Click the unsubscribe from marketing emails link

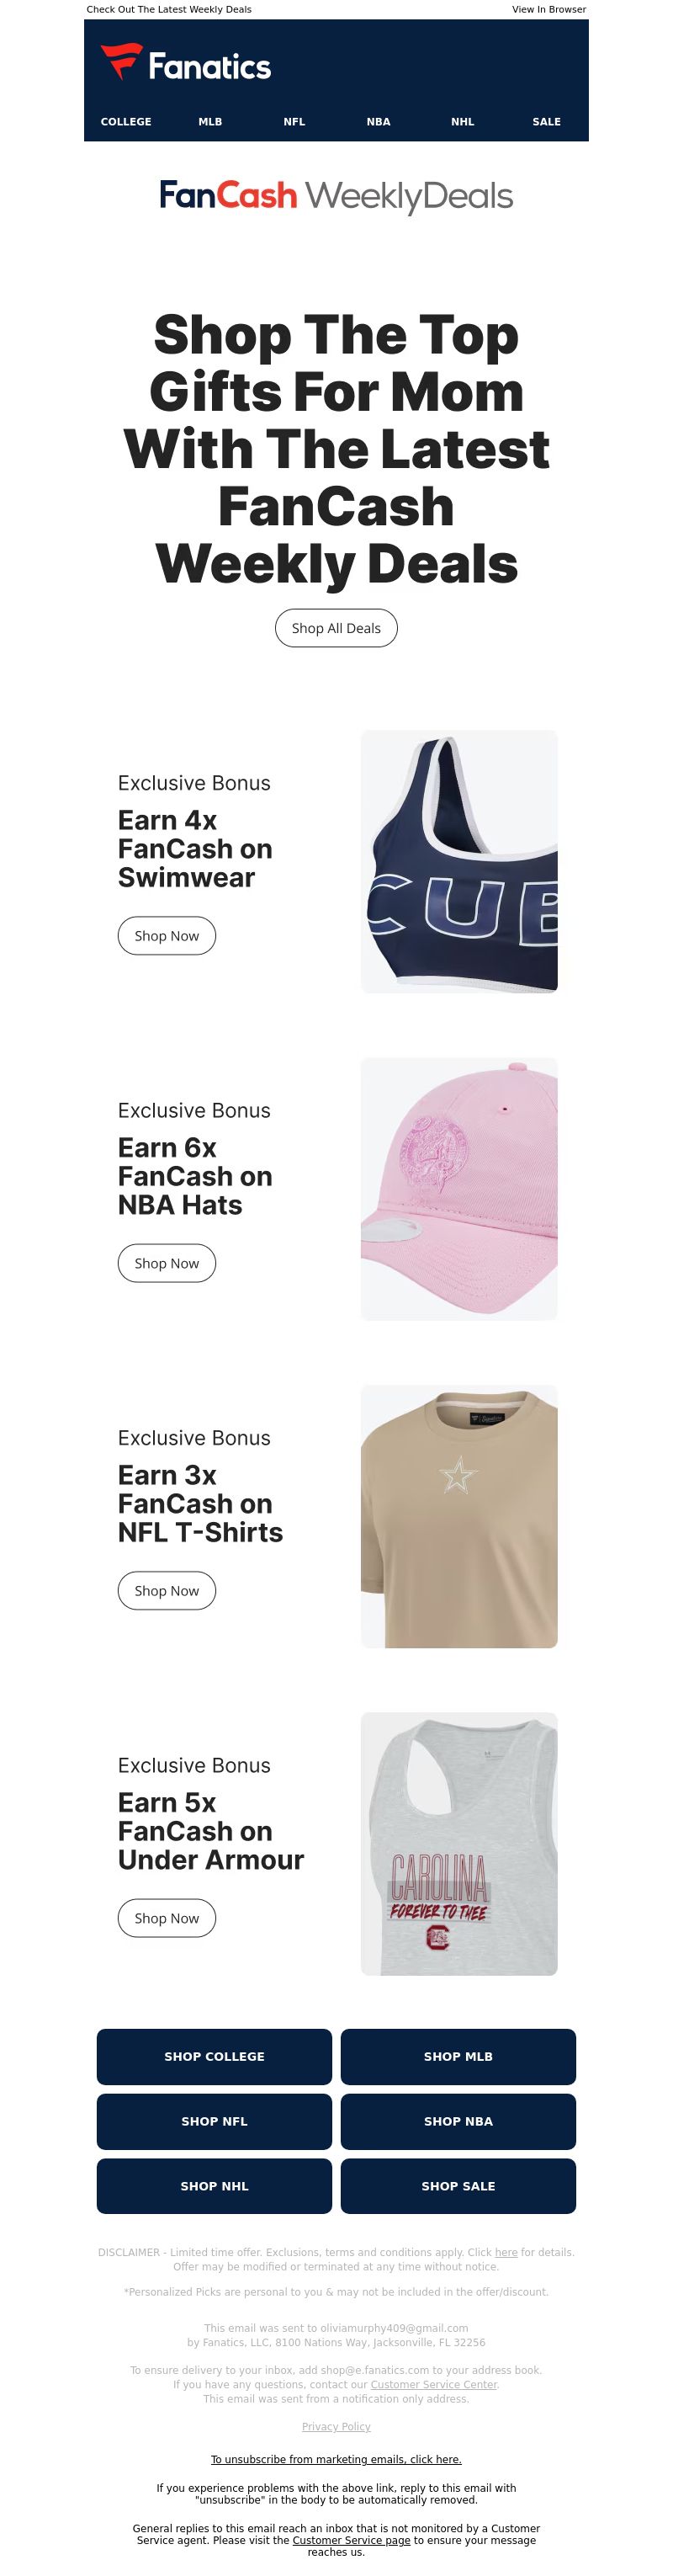(x=336, y=2460)
